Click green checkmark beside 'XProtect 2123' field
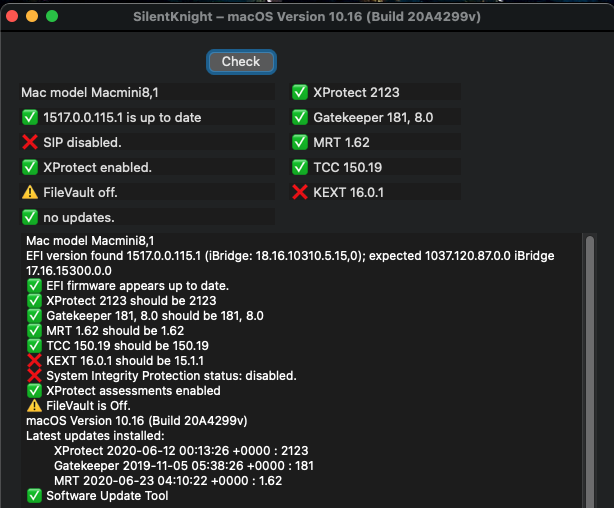The image size is (614, 508). click(300, 92)
